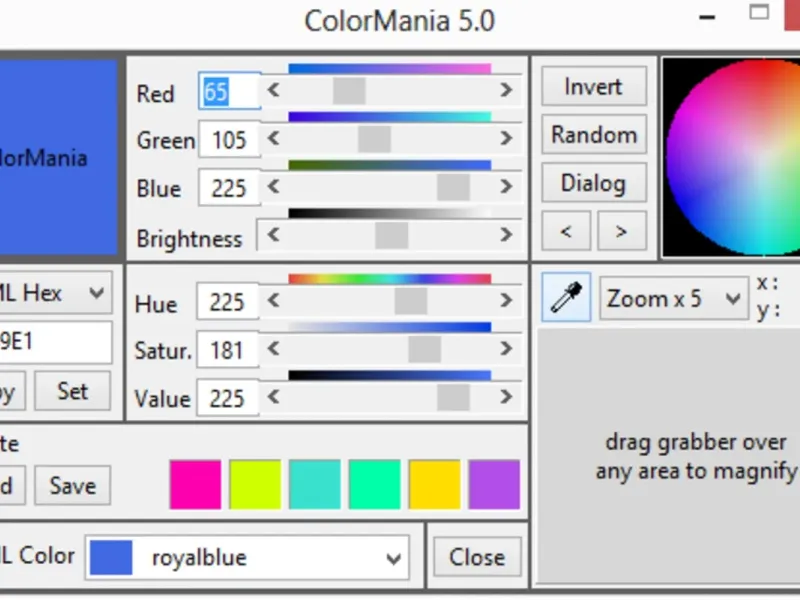The image size is (800, 600).
Task: Click the palette Save button
Action: [x=72, y=486]
